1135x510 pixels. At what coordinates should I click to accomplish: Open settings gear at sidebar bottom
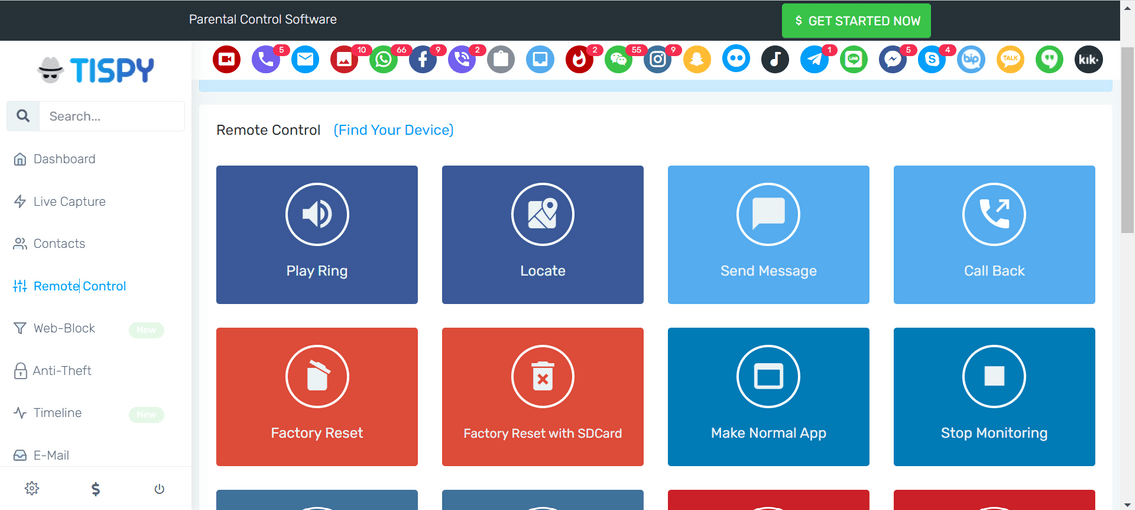[x=32, y=488]
